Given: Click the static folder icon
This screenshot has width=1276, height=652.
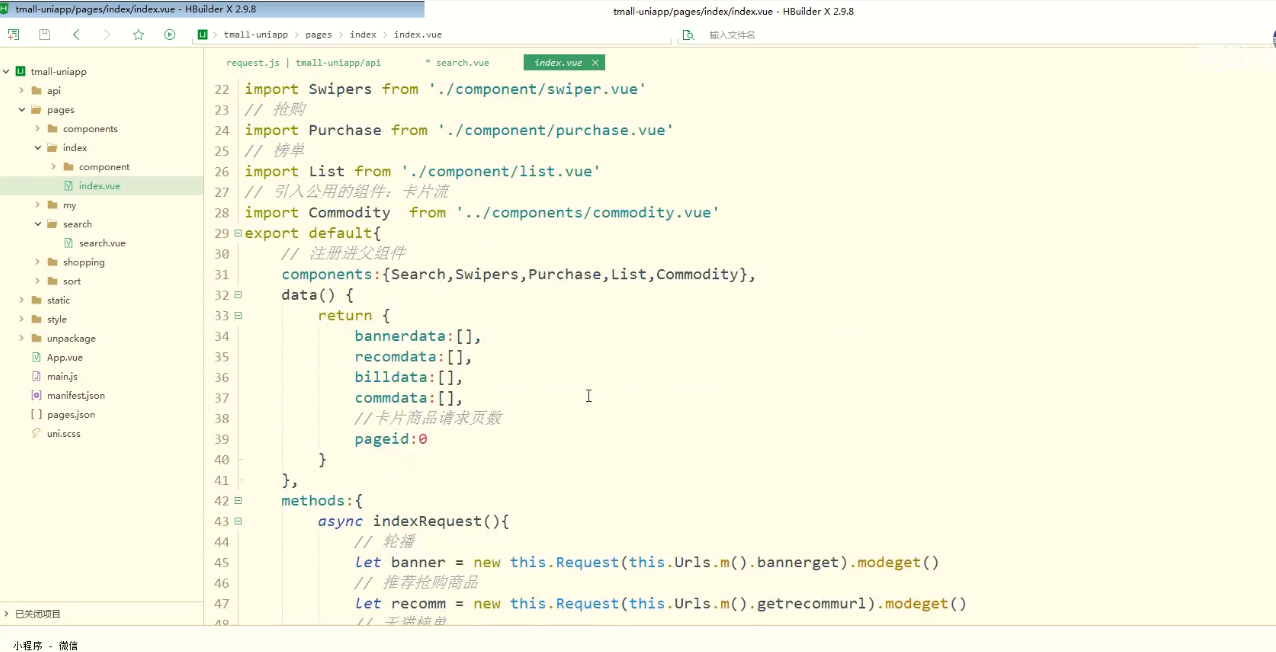Looking at the screenshot, I should click(x=36, y=300).
